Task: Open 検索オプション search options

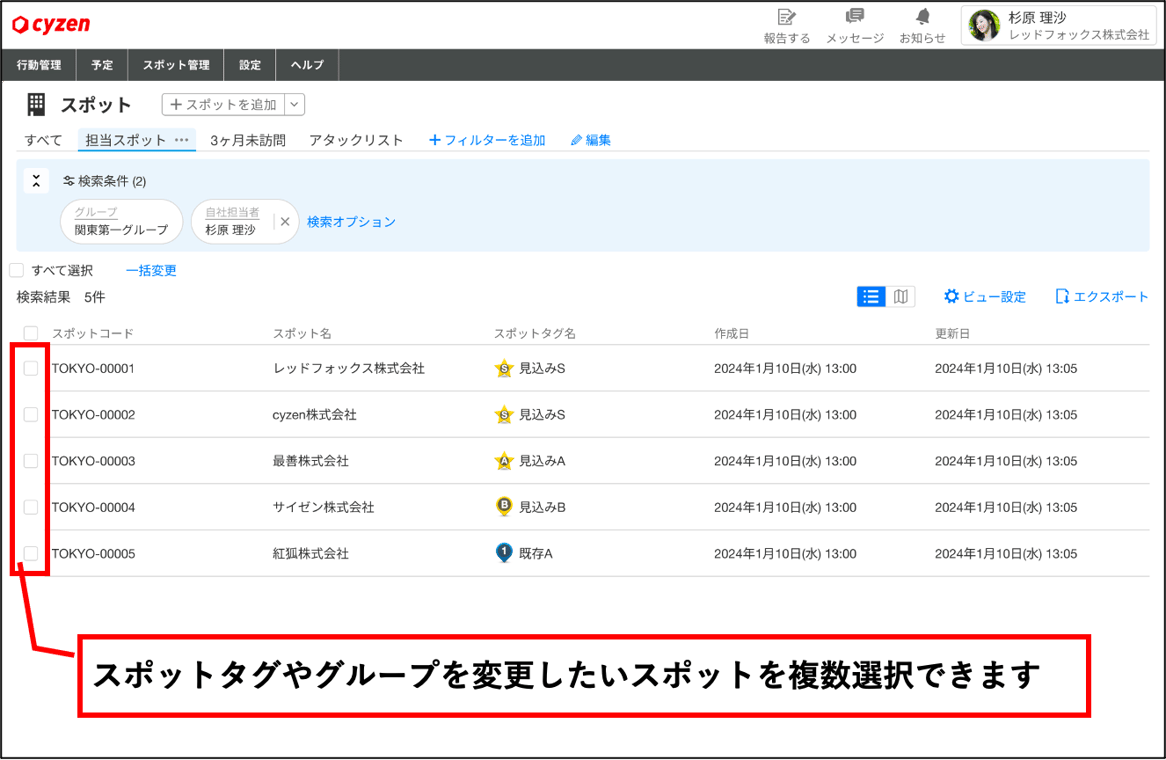Action: tap(351, 222)
